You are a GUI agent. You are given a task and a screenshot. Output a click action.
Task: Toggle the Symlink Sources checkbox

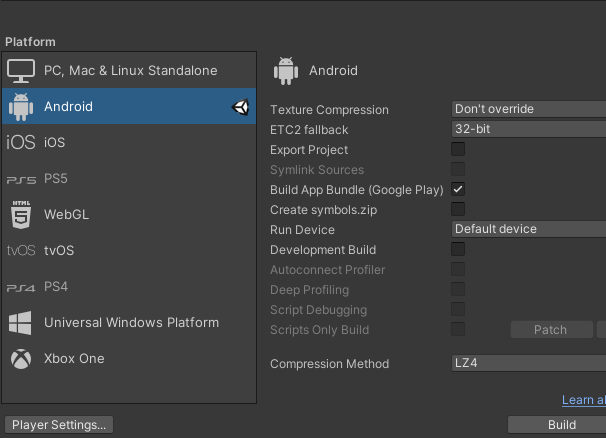(458, 169)
